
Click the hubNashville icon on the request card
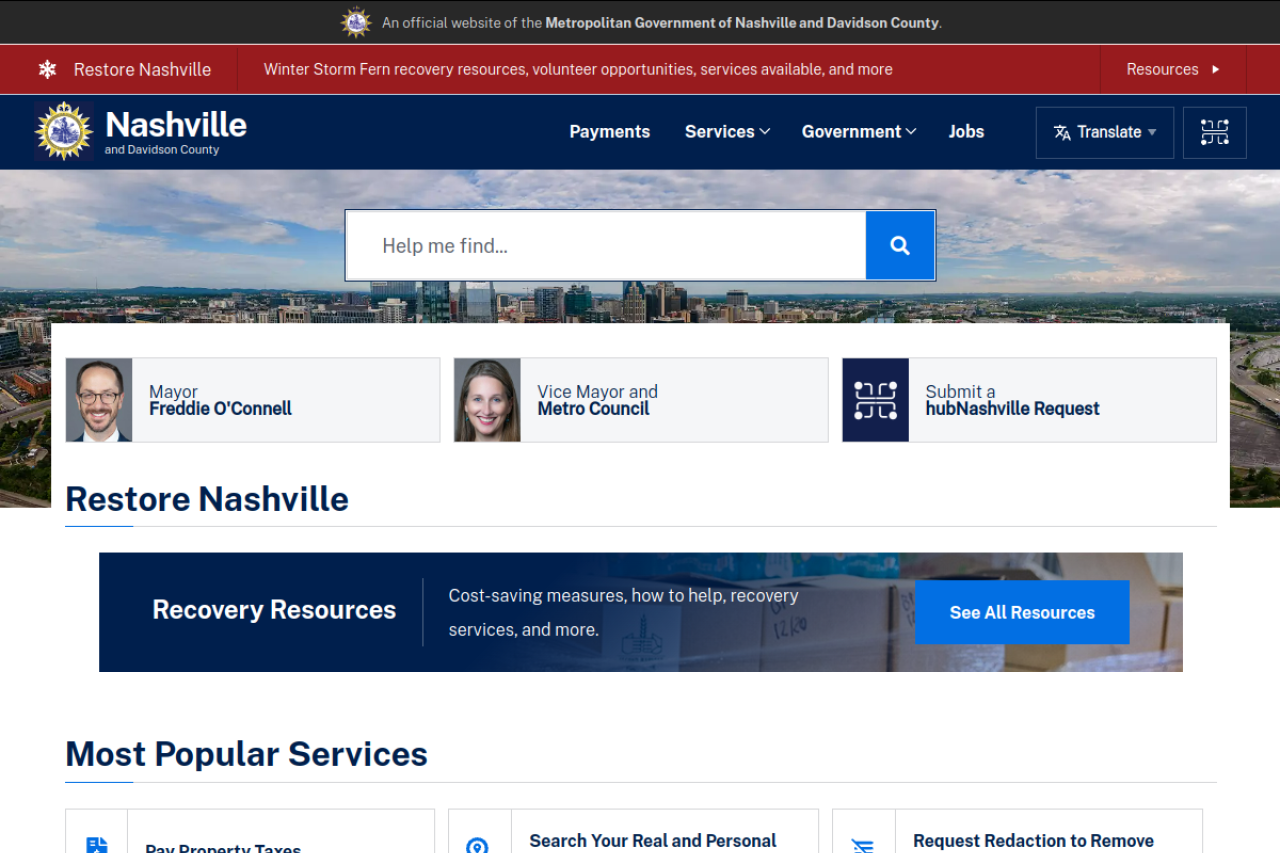click(x=876, y=400)
